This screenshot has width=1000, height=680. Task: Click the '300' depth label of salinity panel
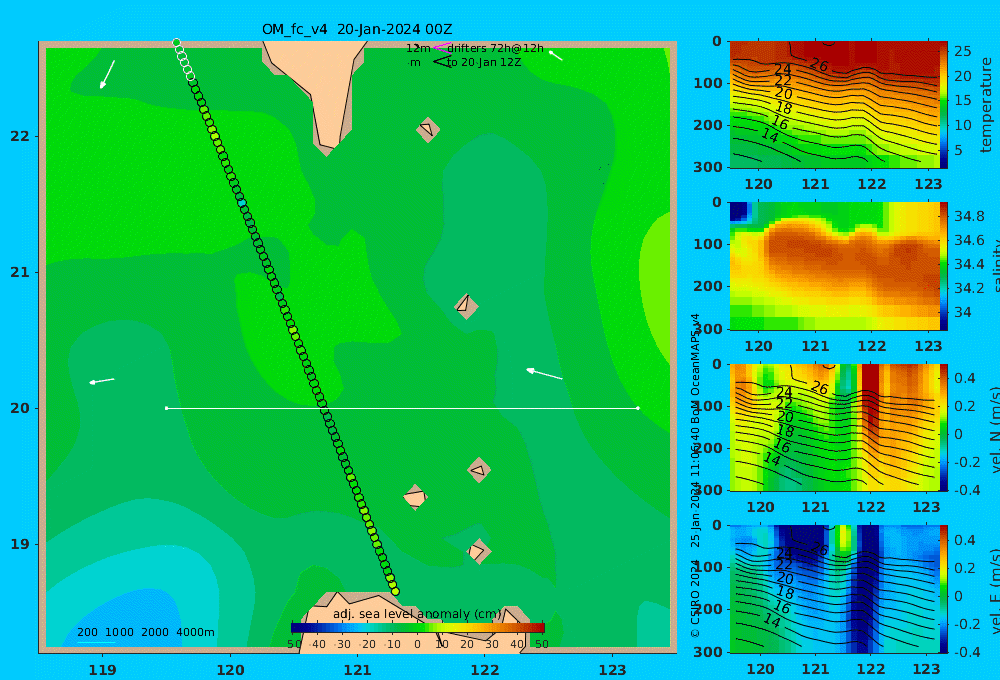(708, 329)
